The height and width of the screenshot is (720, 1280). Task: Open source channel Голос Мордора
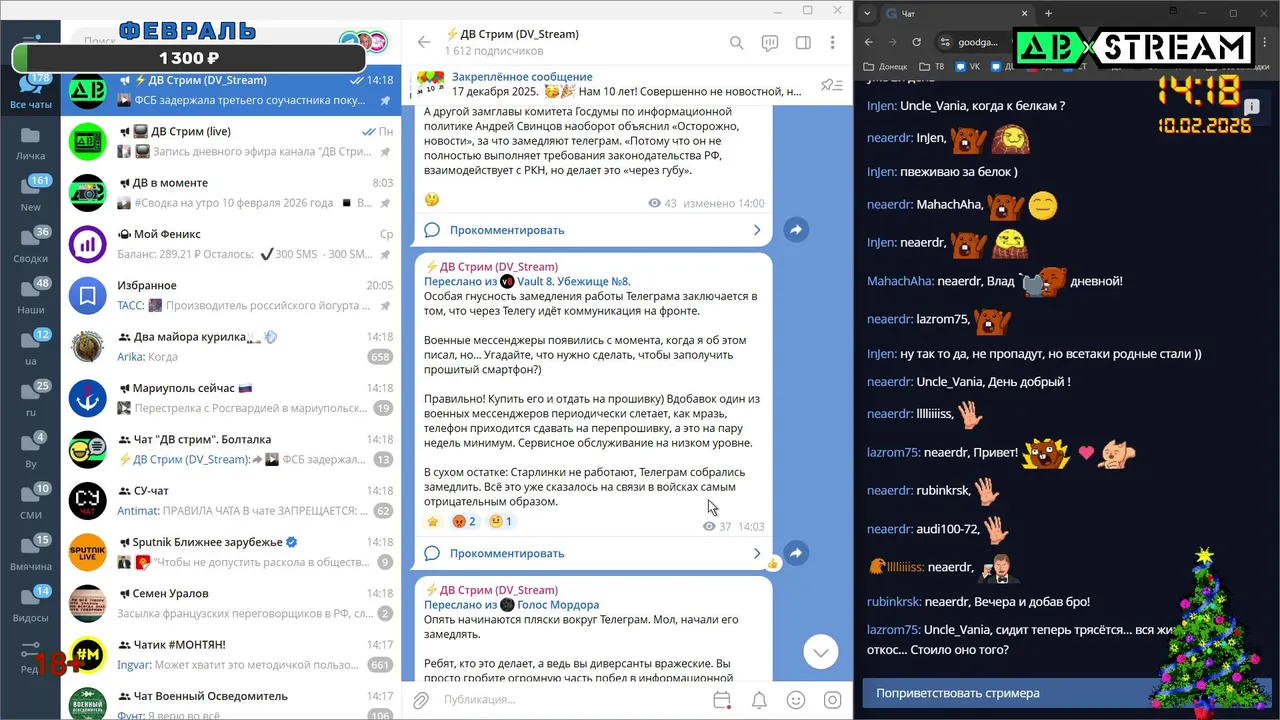pyautogui.click(x=557, y=605)
